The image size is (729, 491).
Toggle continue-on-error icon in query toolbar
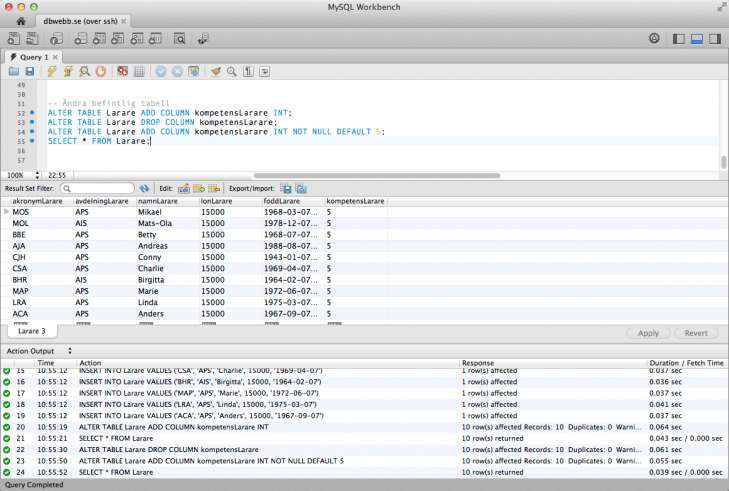122,71
